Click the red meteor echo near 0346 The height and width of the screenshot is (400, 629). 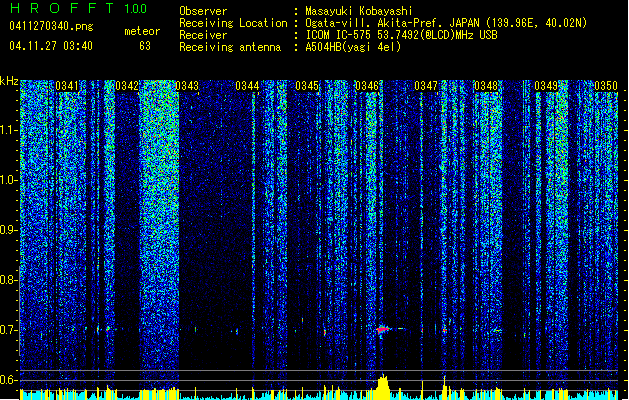click(383, 329)
